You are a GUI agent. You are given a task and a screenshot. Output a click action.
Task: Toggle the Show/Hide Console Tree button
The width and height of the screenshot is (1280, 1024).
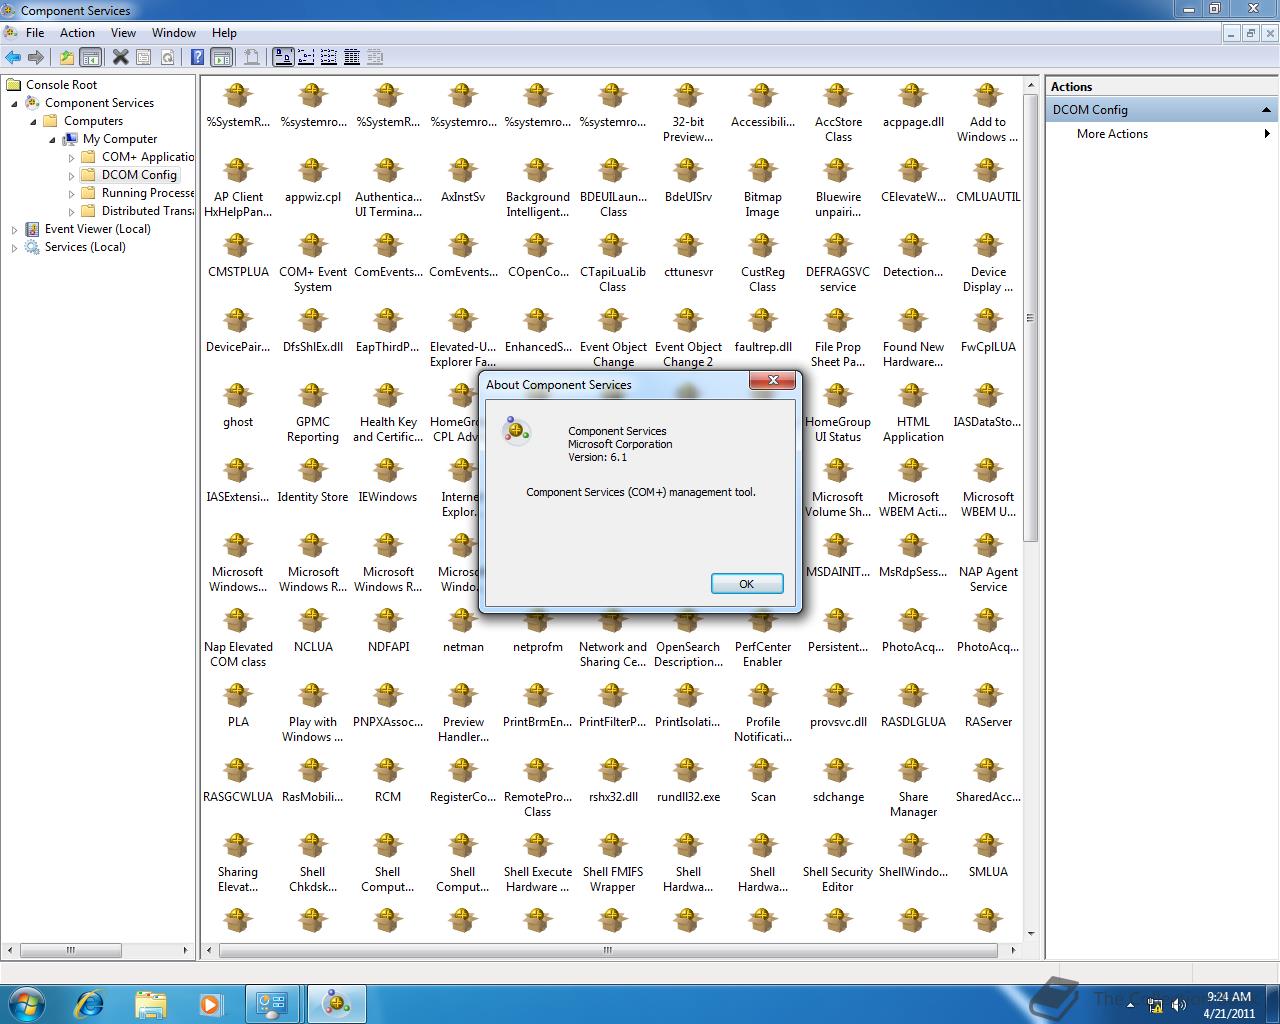coord(90,57)
